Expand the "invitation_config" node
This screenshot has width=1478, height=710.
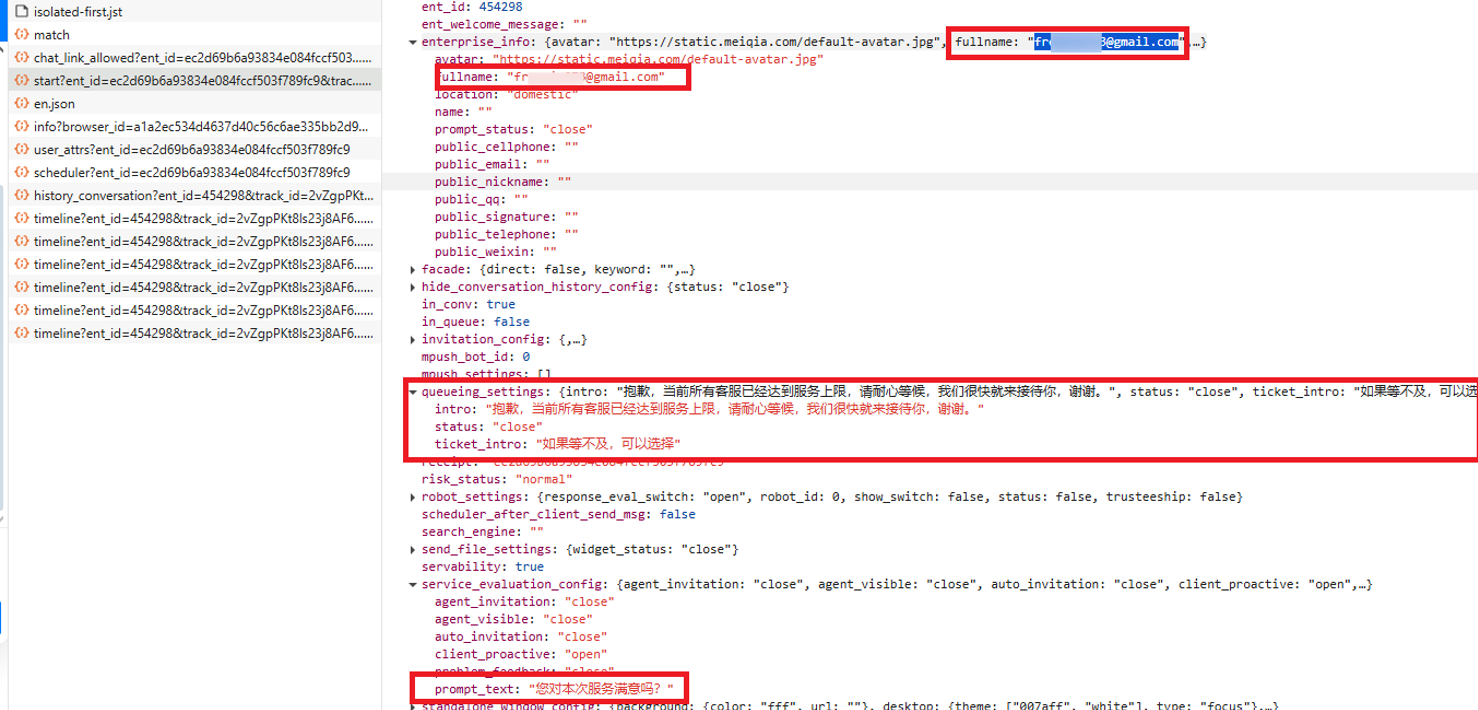click(x=413, y=339)
